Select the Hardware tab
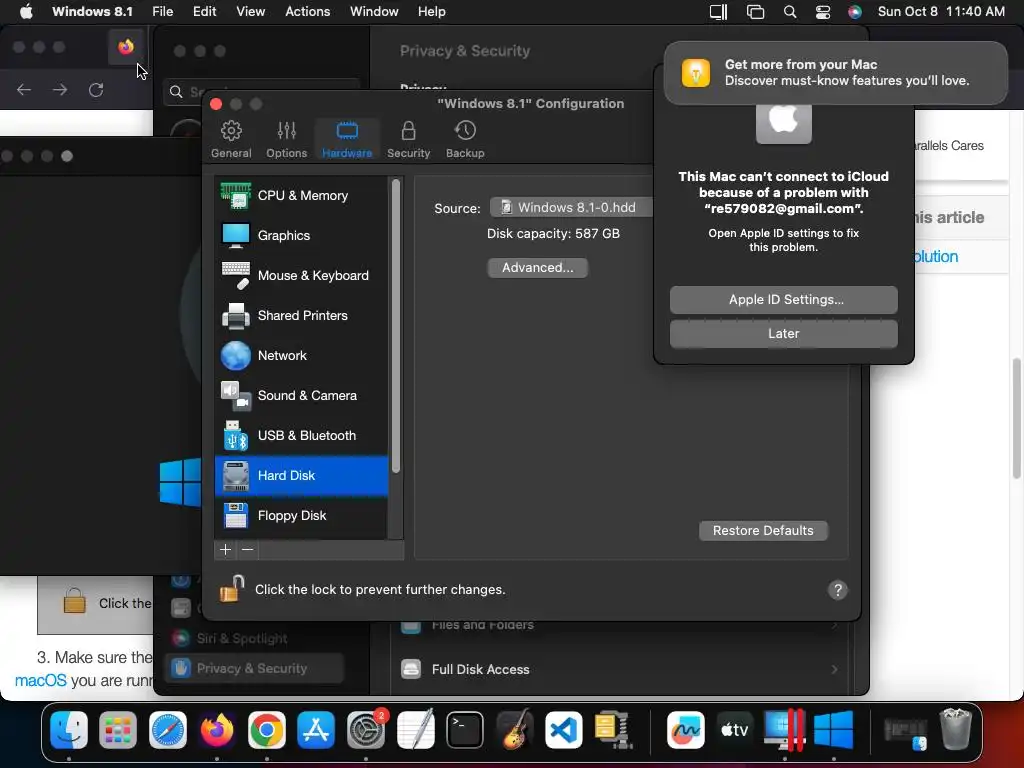The width and height of the screenshot is (1024, 768). point(347,139)
